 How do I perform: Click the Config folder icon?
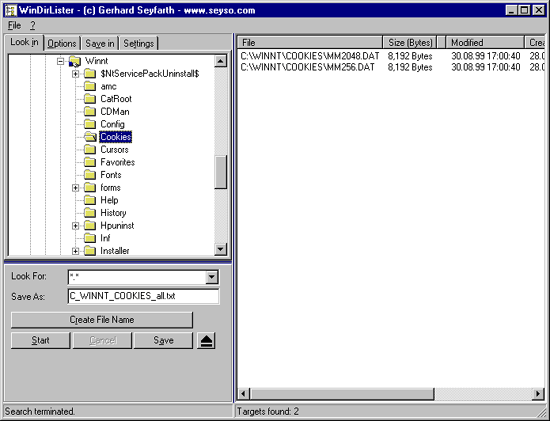90,124
